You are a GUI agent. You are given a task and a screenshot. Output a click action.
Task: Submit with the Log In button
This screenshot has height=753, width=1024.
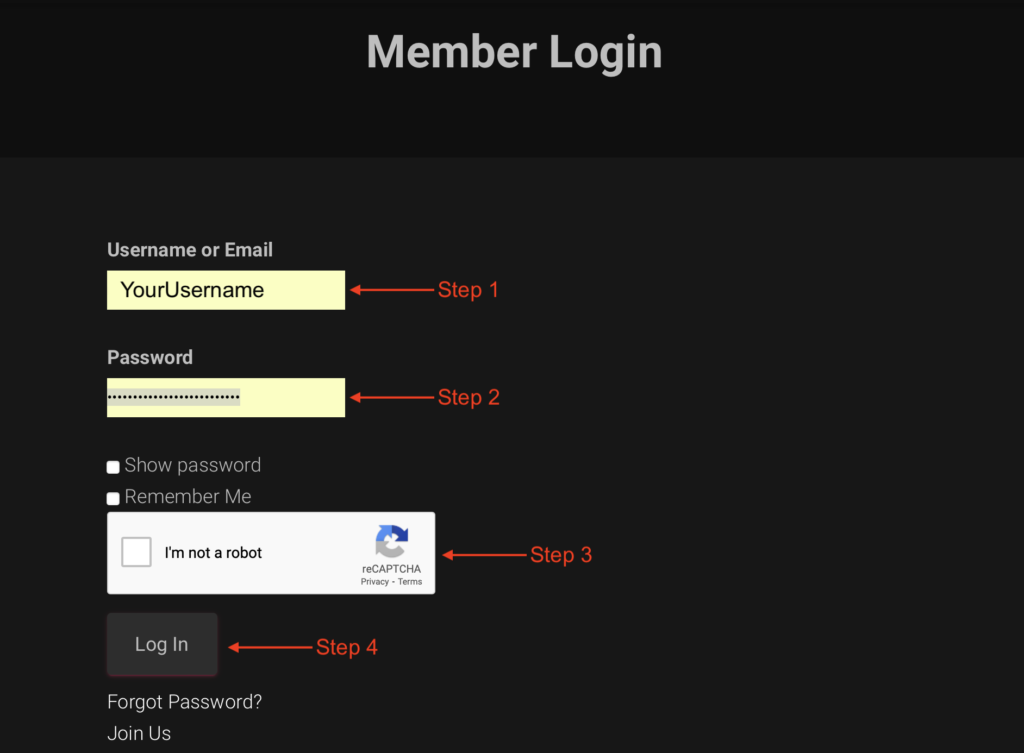[x=162, y=644]
